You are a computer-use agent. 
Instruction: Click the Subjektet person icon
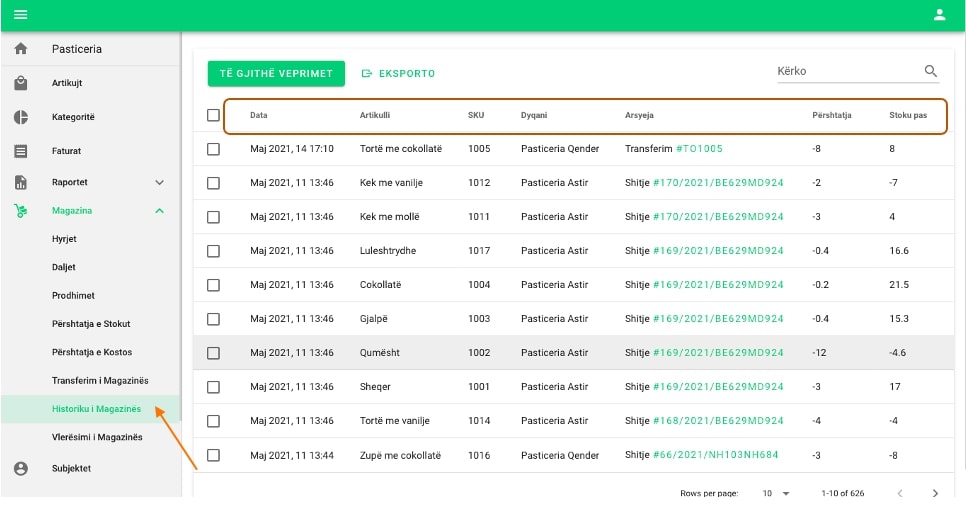click(x=21, y=468)
